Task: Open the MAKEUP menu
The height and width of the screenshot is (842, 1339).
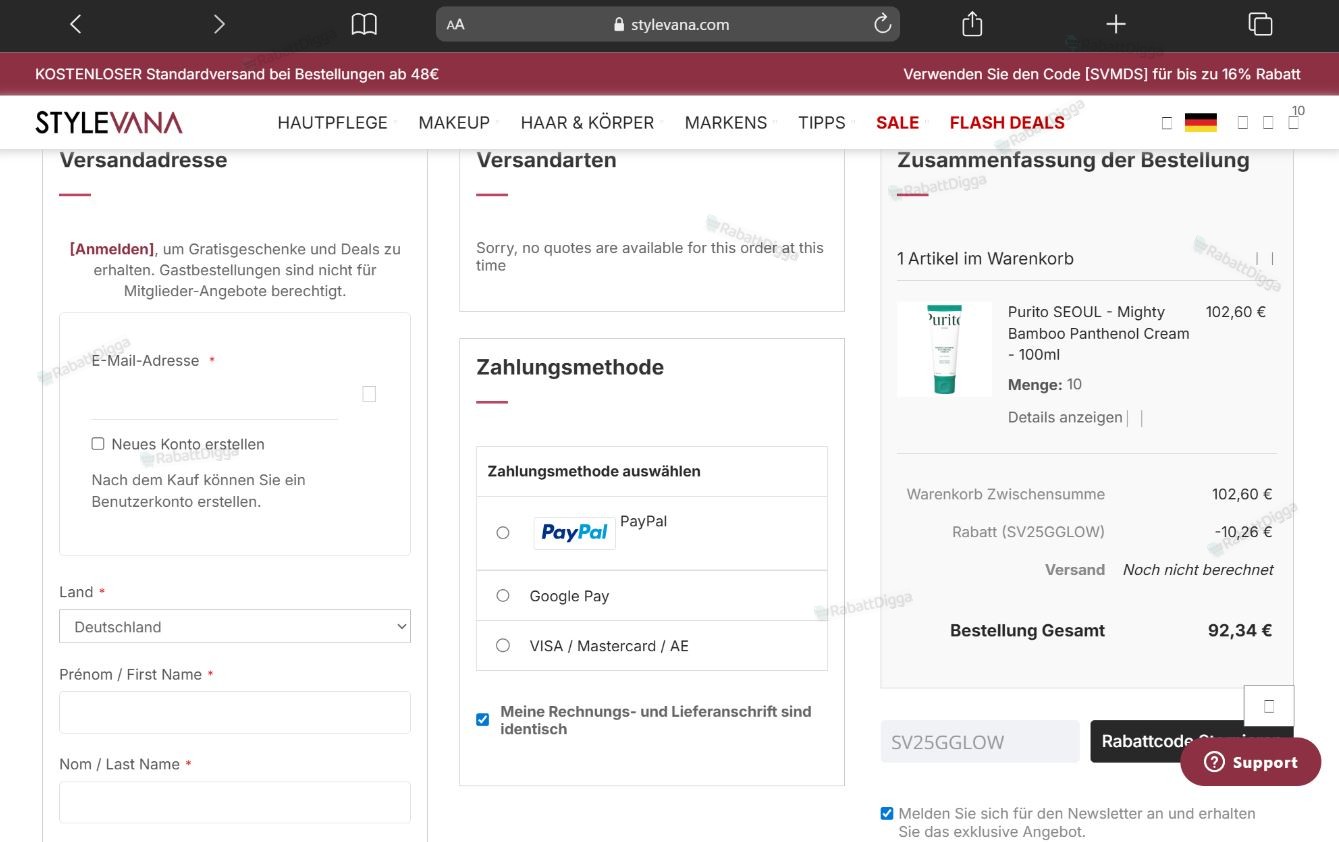Action: click(454, 123)
